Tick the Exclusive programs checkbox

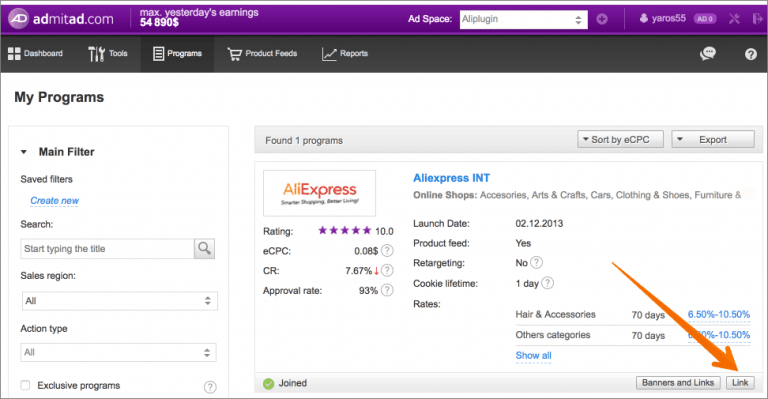tap(25, 385)
